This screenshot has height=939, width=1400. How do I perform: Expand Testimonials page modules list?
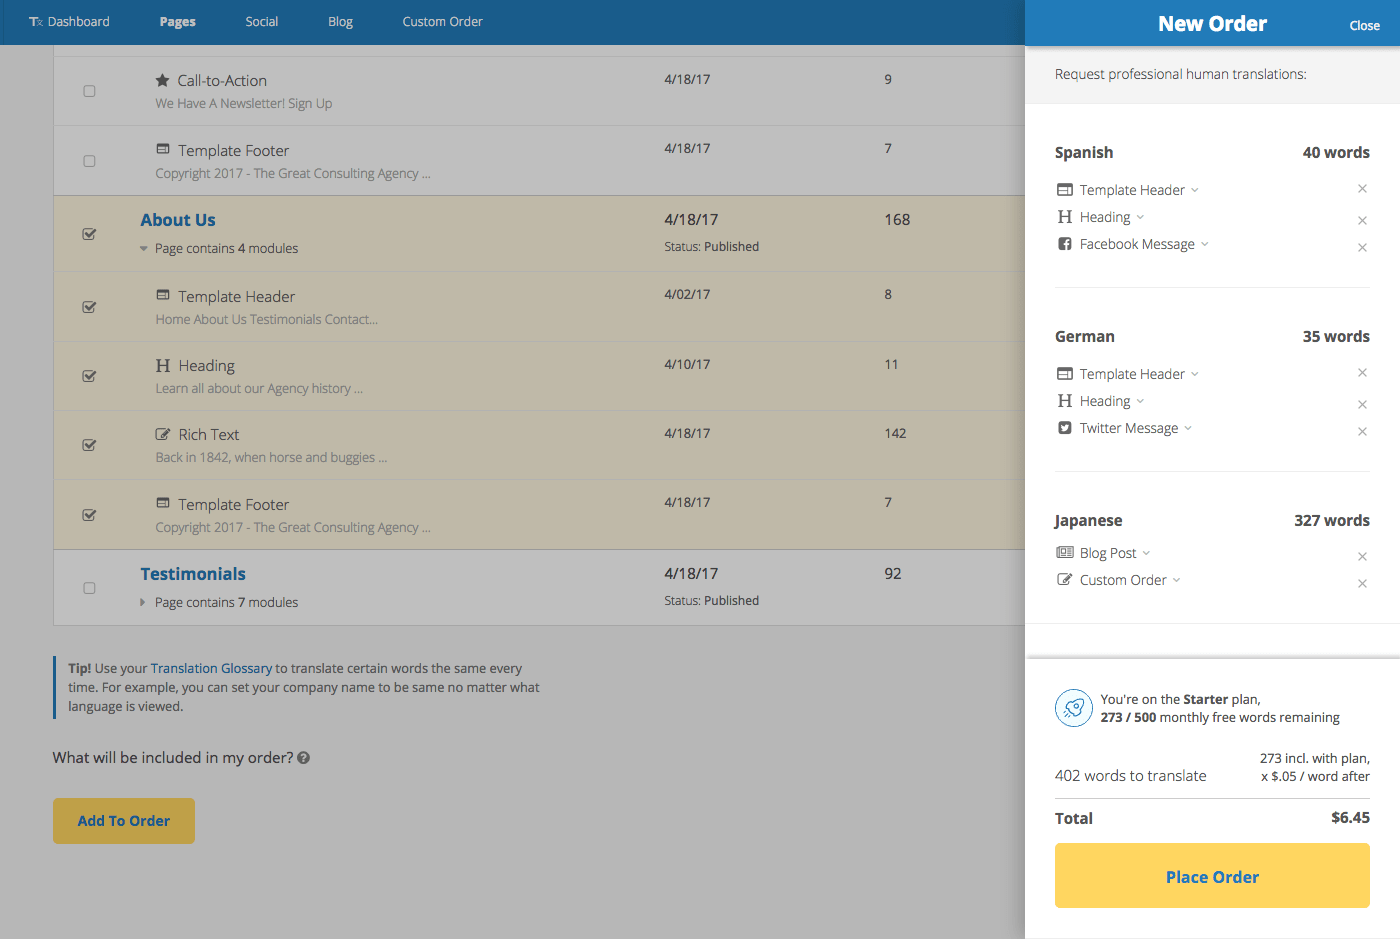coord(143,602)
